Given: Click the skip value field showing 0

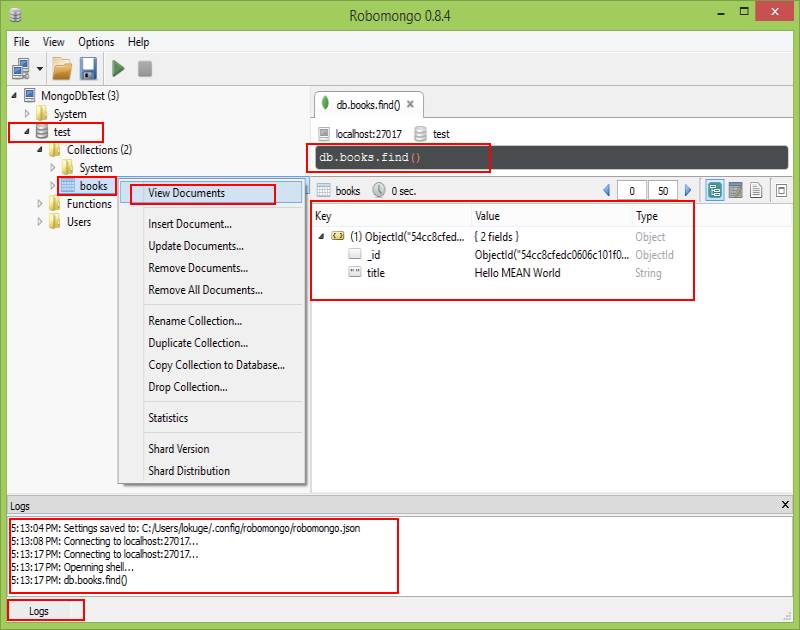Looking at the screenshot, I should (632, 191).
